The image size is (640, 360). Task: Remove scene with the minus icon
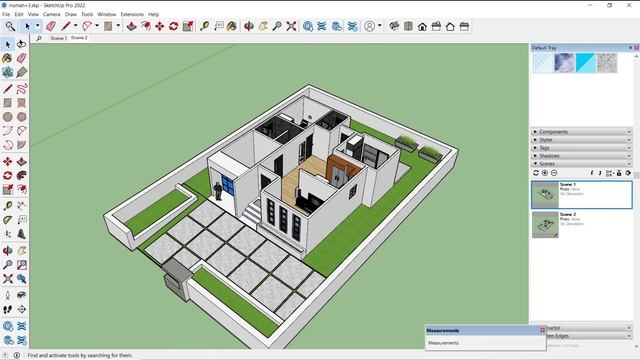click(x=554, y=173)
